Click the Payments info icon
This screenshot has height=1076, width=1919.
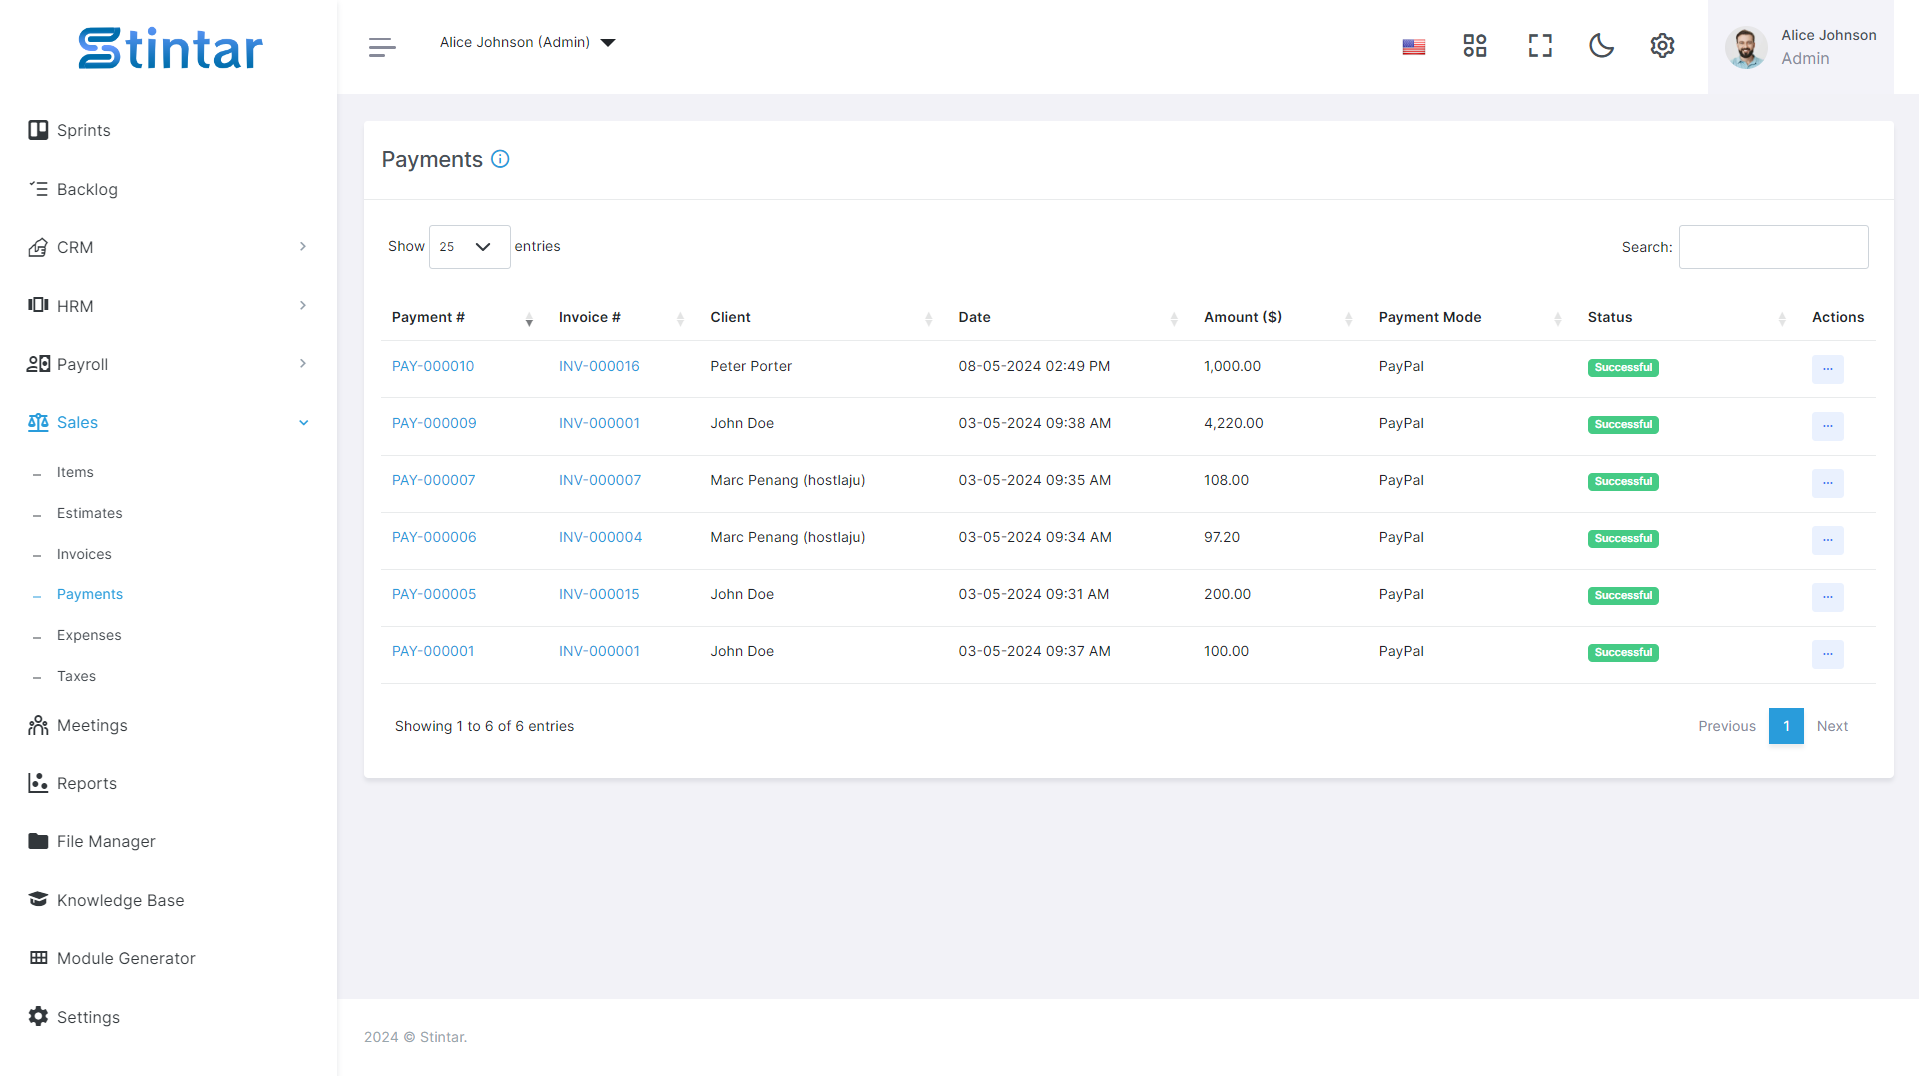point(500,159)
